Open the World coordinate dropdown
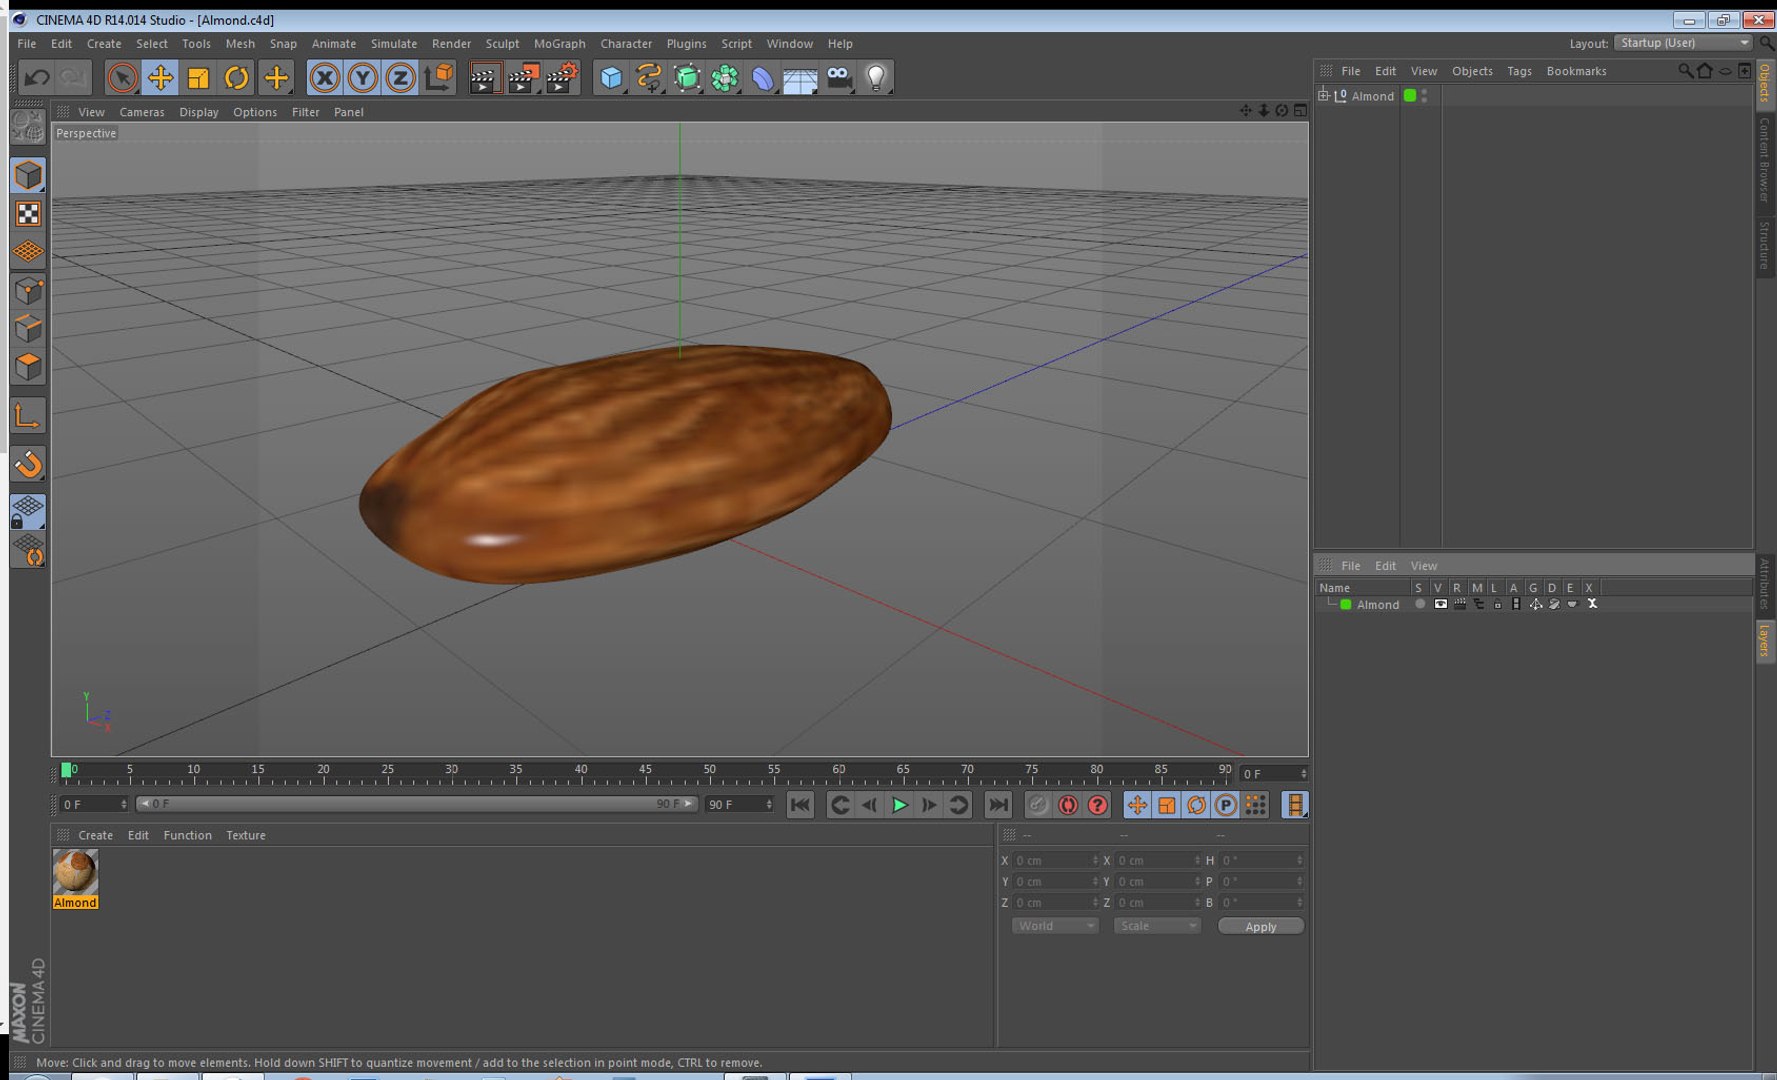The width and height of the screenshot is (1777, 1080). coord(1055,926)
